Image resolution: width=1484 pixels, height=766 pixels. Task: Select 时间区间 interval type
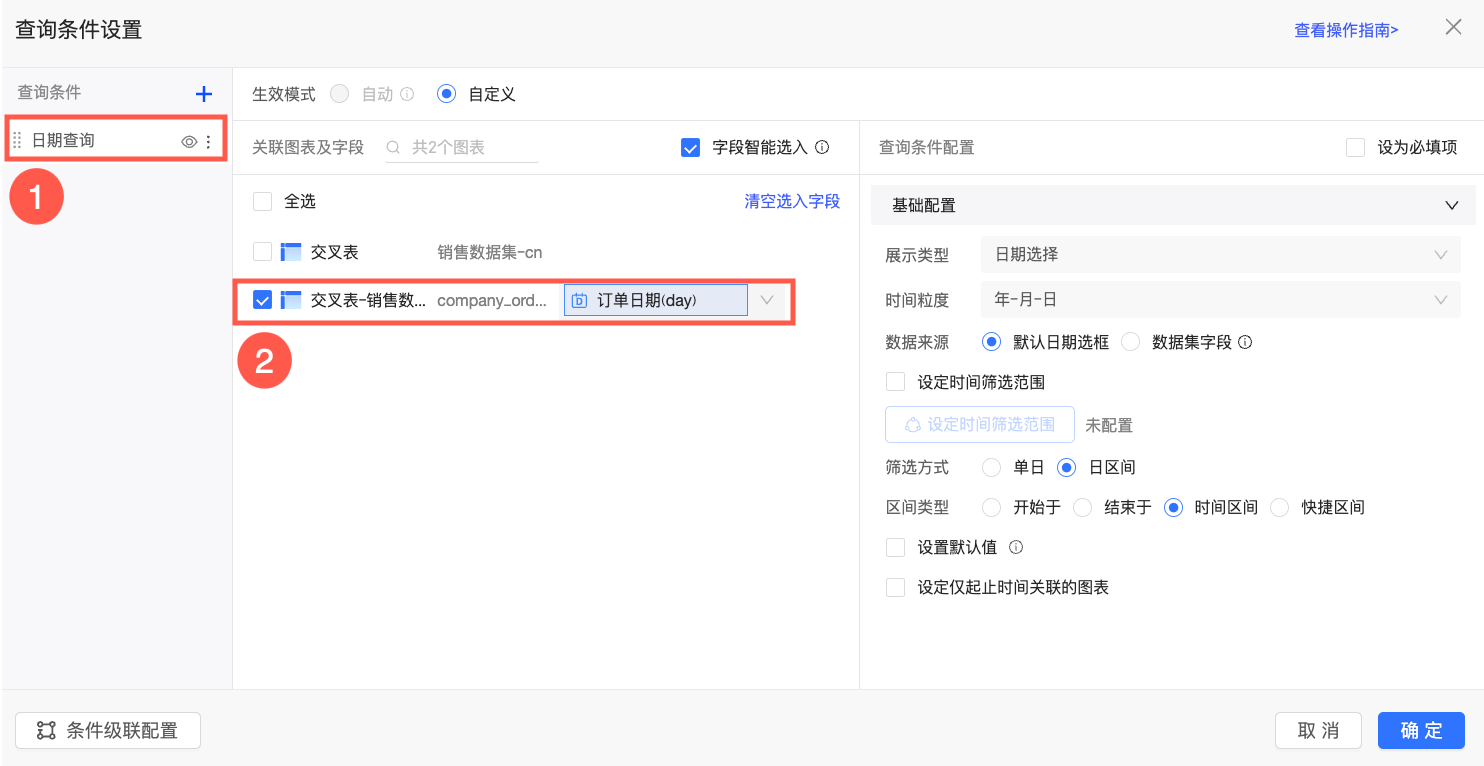coord(1173,507)
